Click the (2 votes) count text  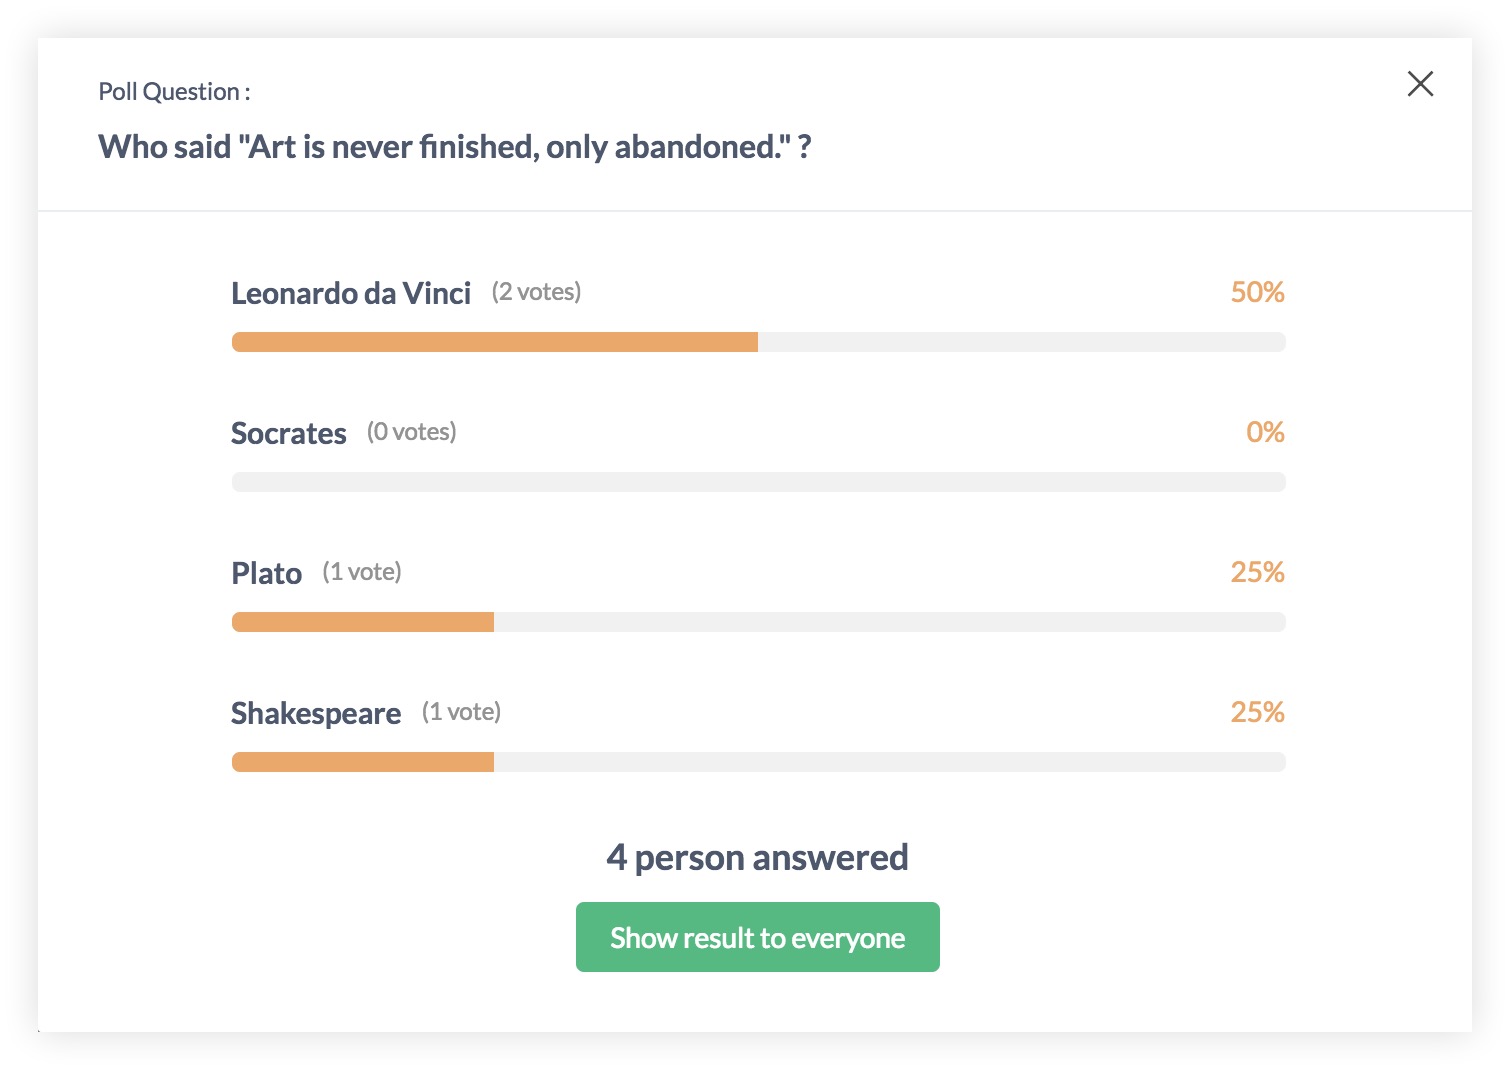[536, 292]
